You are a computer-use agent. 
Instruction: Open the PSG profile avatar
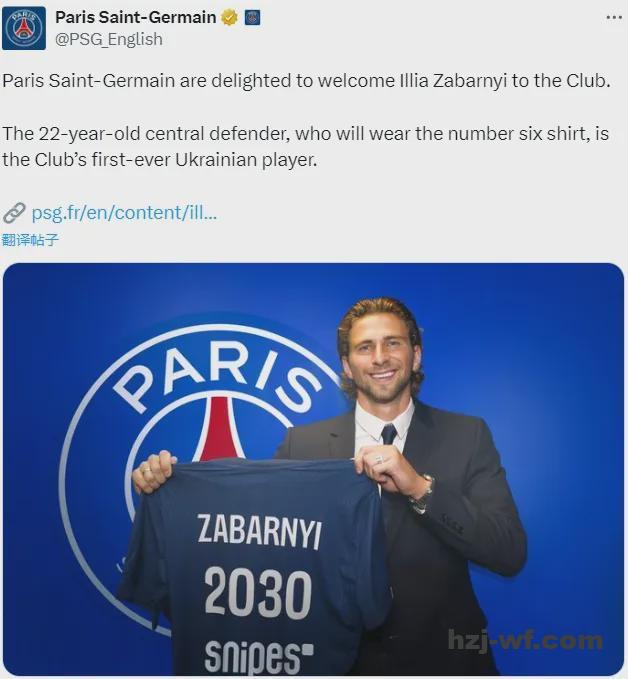24,28
